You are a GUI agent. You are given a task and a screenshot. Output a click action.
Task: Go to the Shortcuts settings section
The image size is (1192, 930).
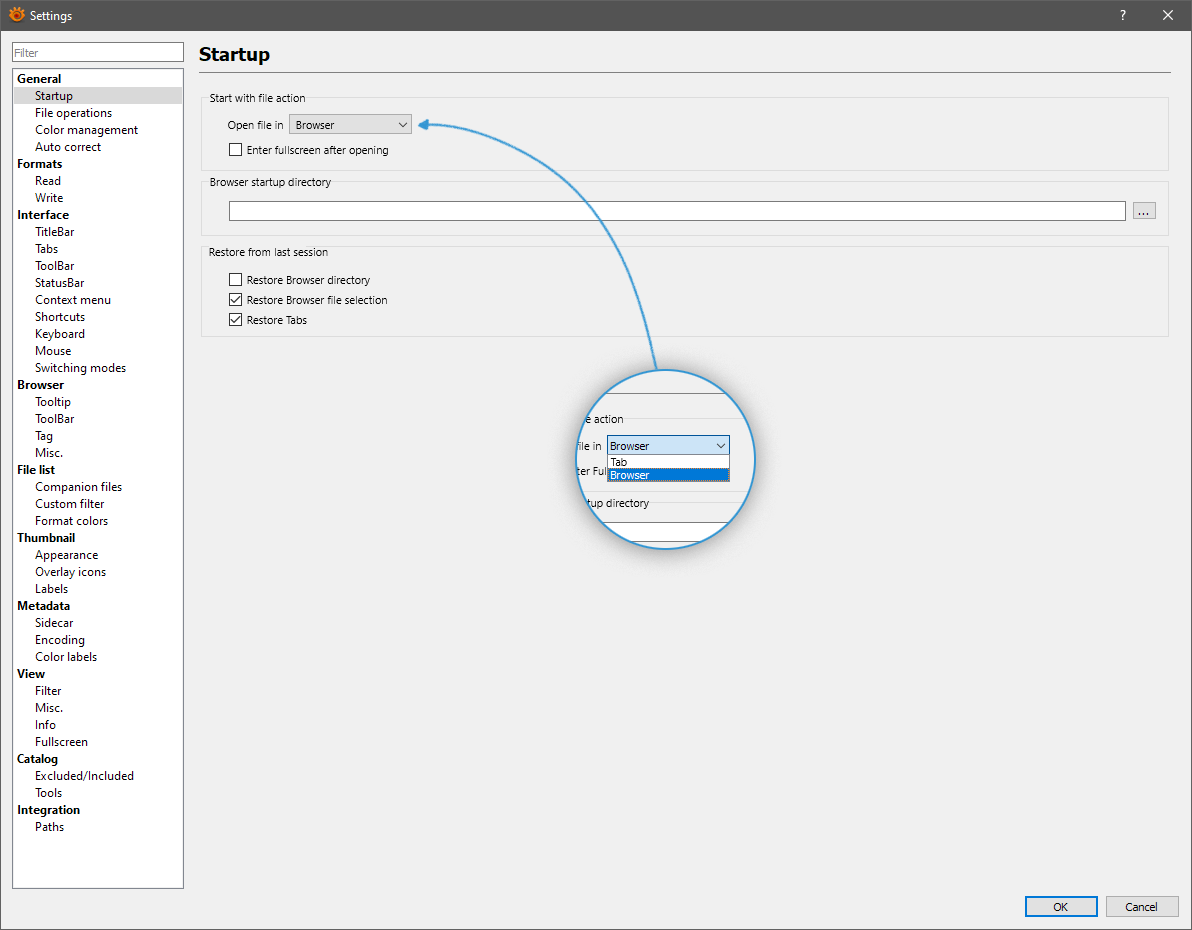click(60, 317)
